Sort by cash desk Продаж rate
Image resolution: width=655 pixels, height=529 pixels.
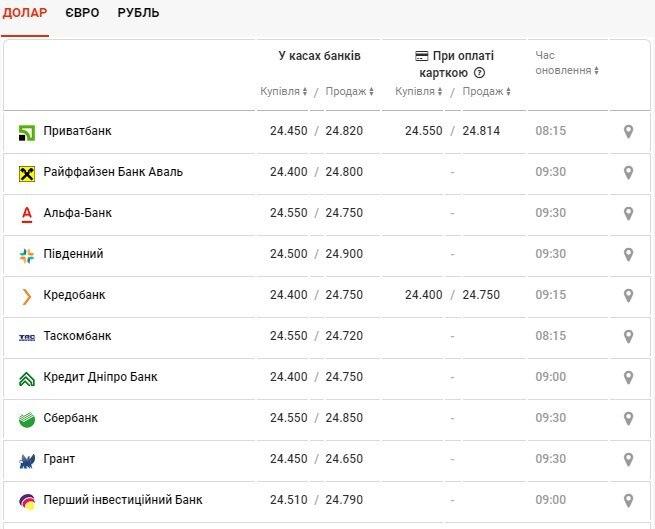[350, 91]
